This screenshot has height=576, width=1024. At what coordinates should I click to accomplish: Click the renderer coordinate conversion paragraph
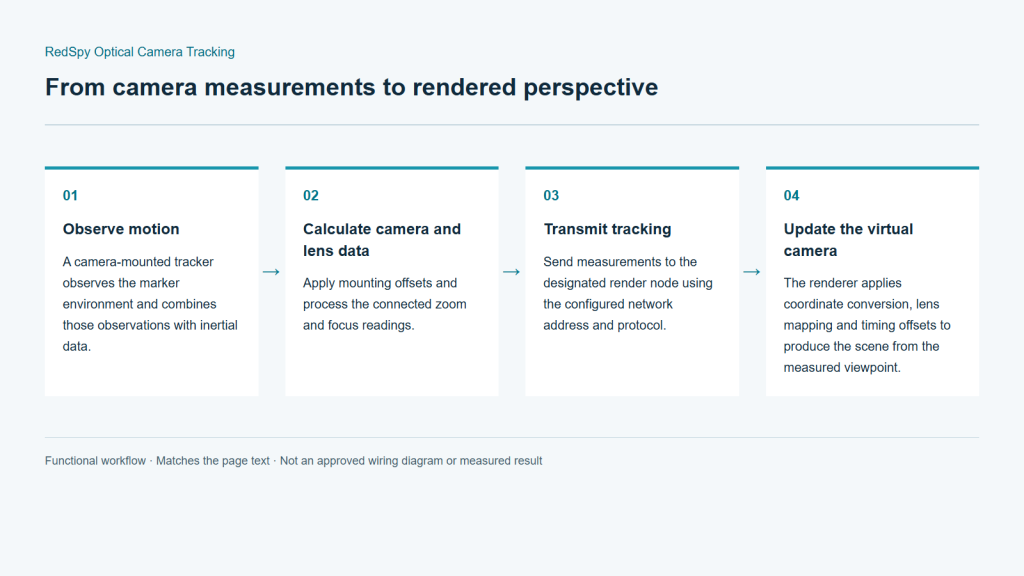pos(867,325)
